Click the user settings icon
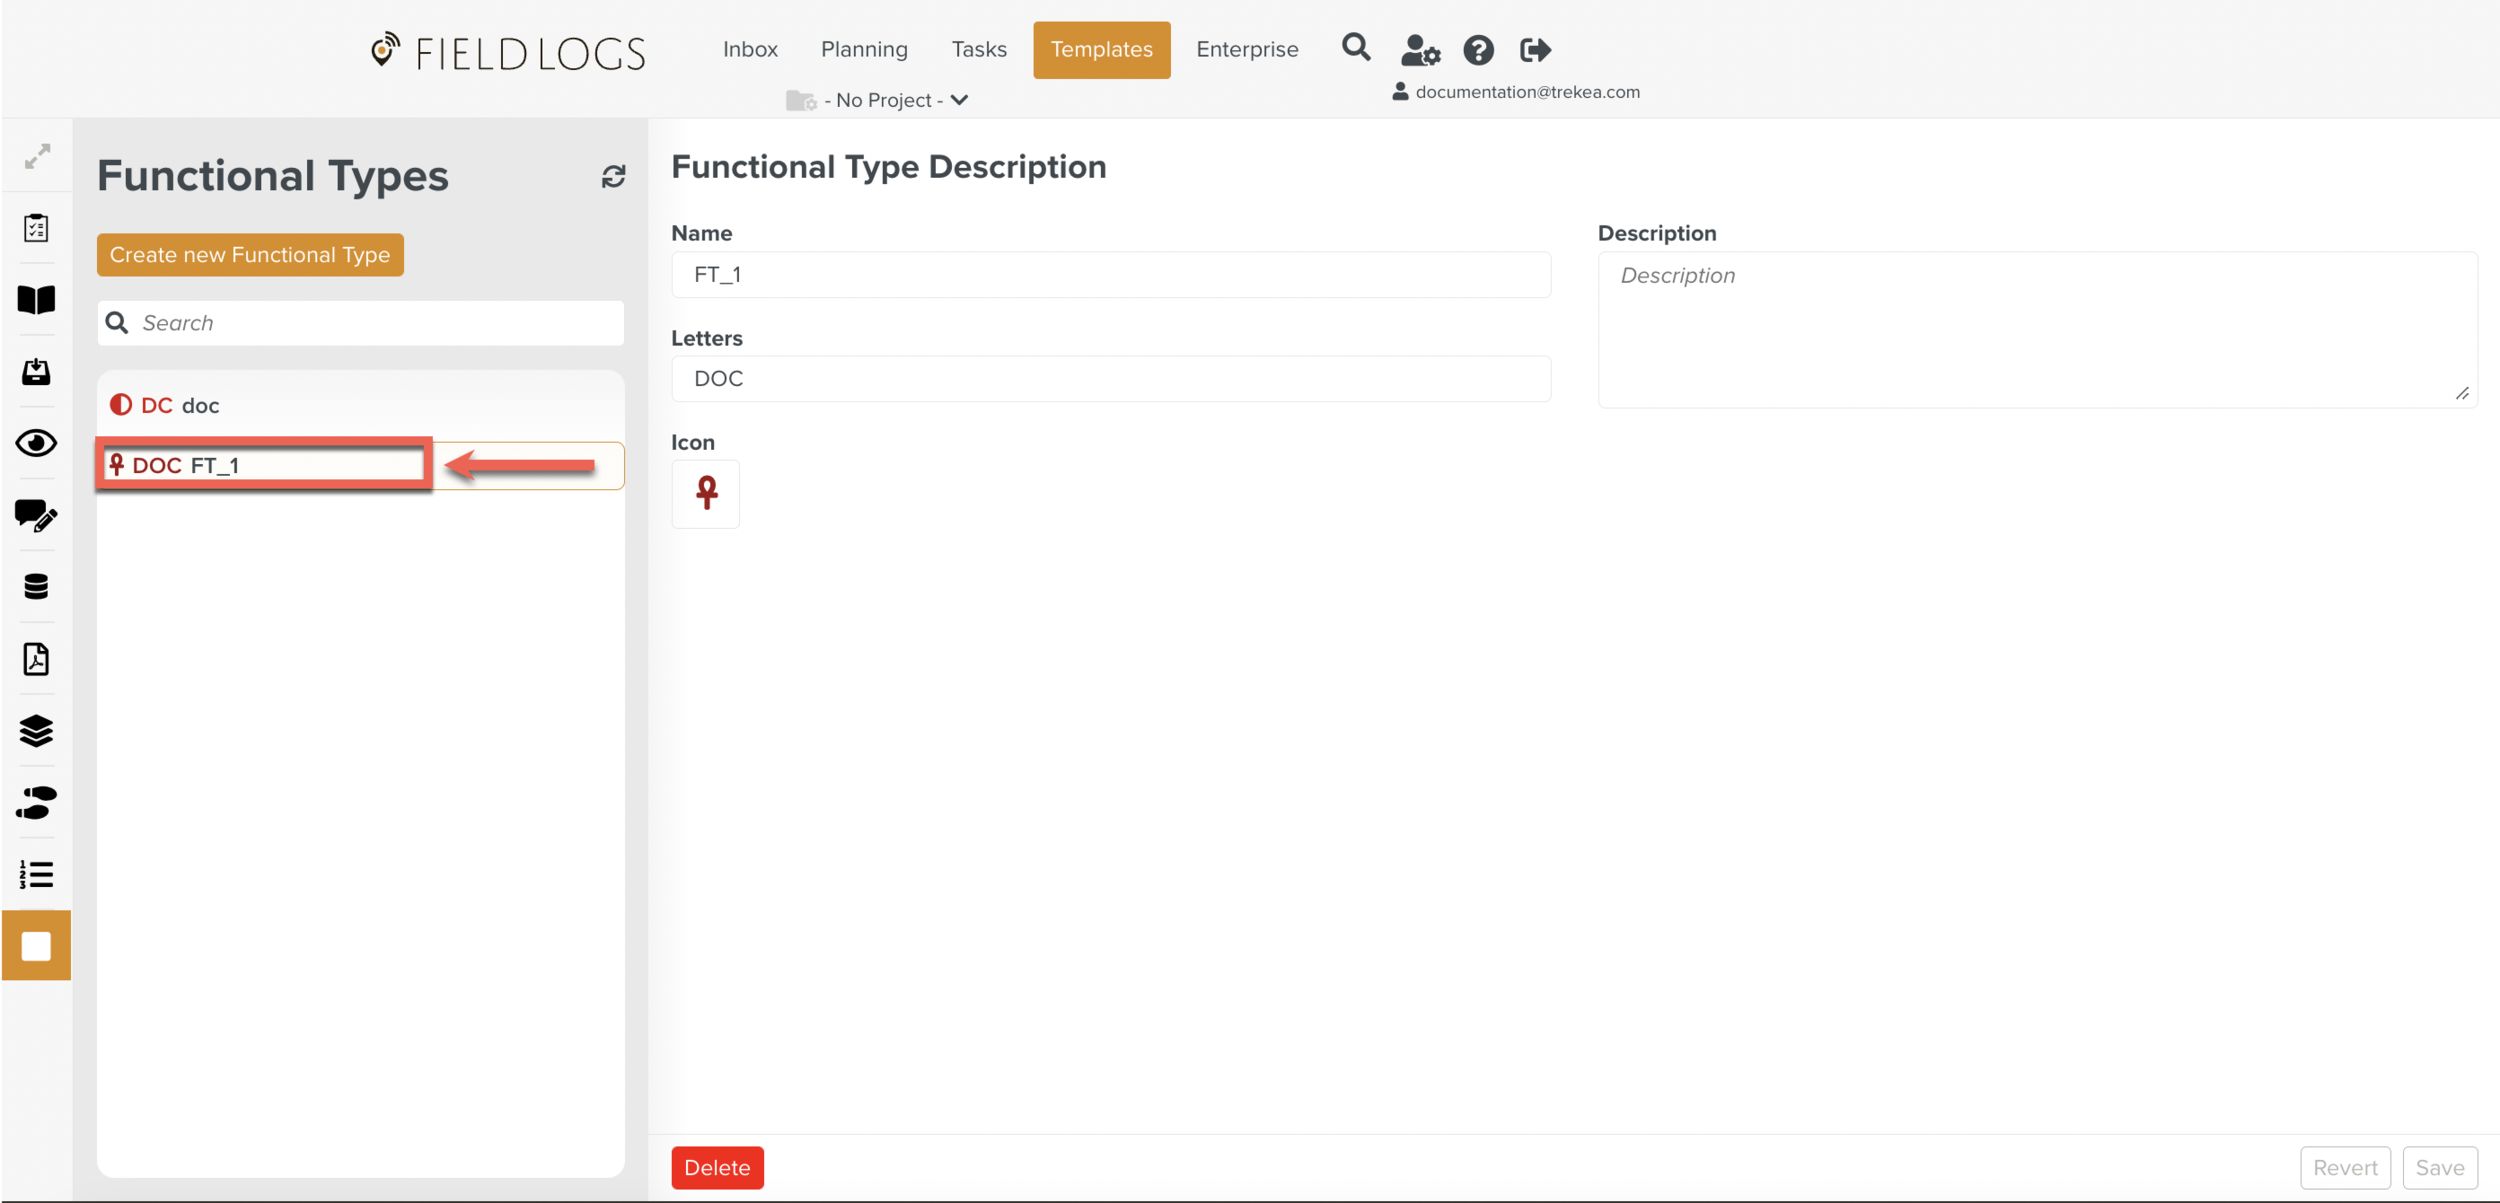 tap(1419, 49)
